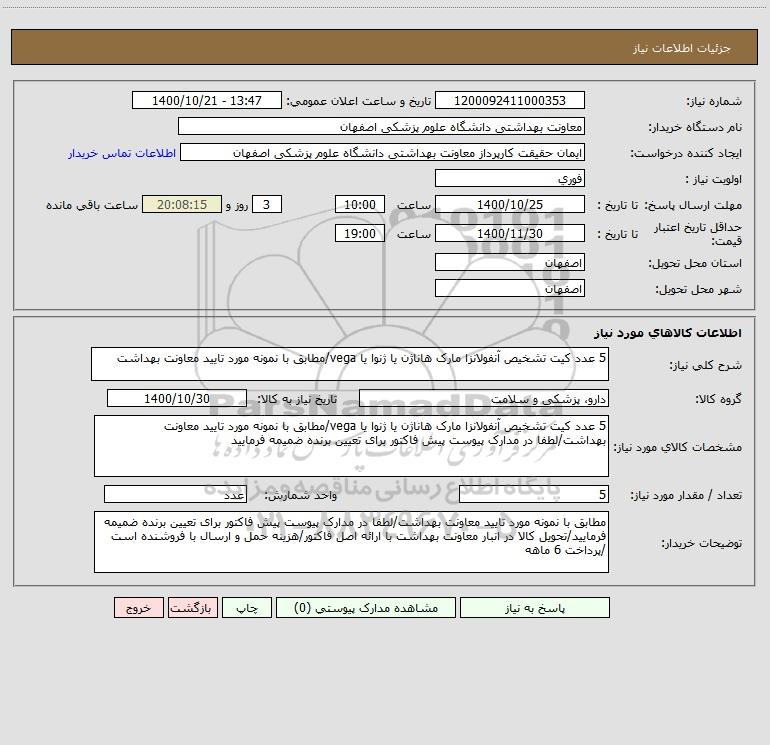
Task: Open اطلاعات تماس خریدار link
Action: click(122, 153)
